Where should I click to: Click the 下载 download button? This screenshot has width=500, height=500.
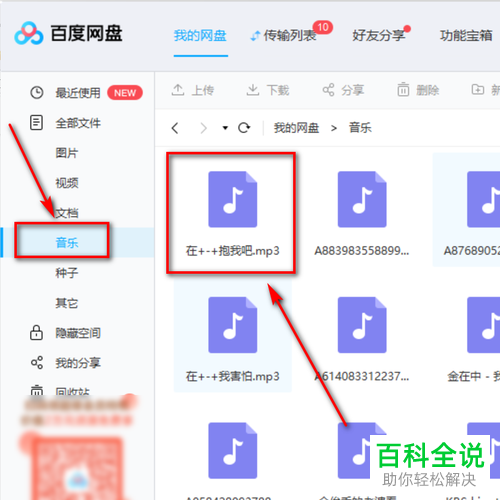[x=268, y=90]
